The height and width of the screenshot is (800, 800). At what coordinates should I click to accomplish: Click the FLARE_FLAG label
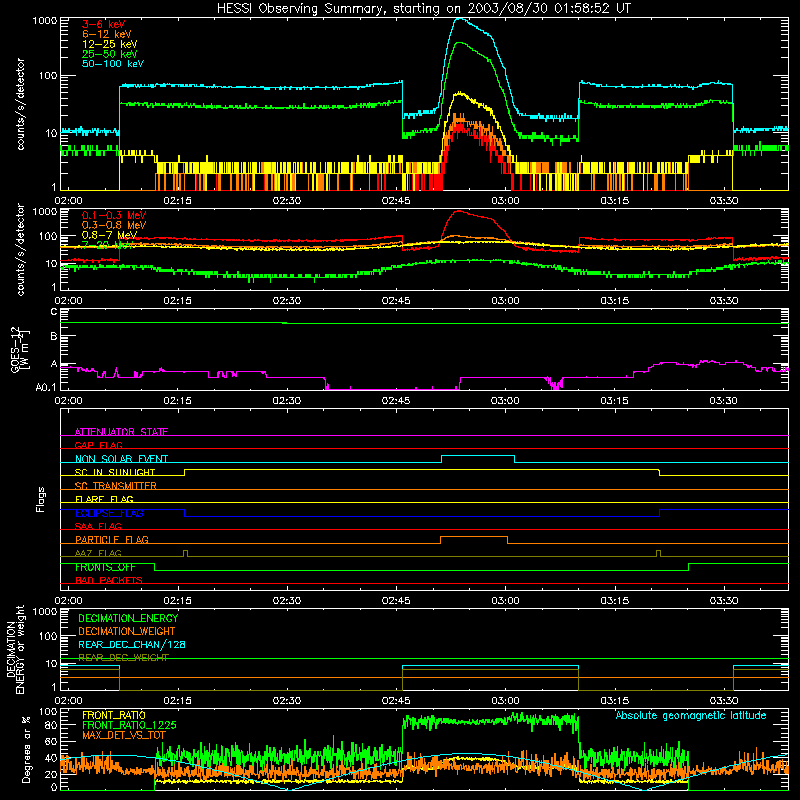[x=104, y=499]
